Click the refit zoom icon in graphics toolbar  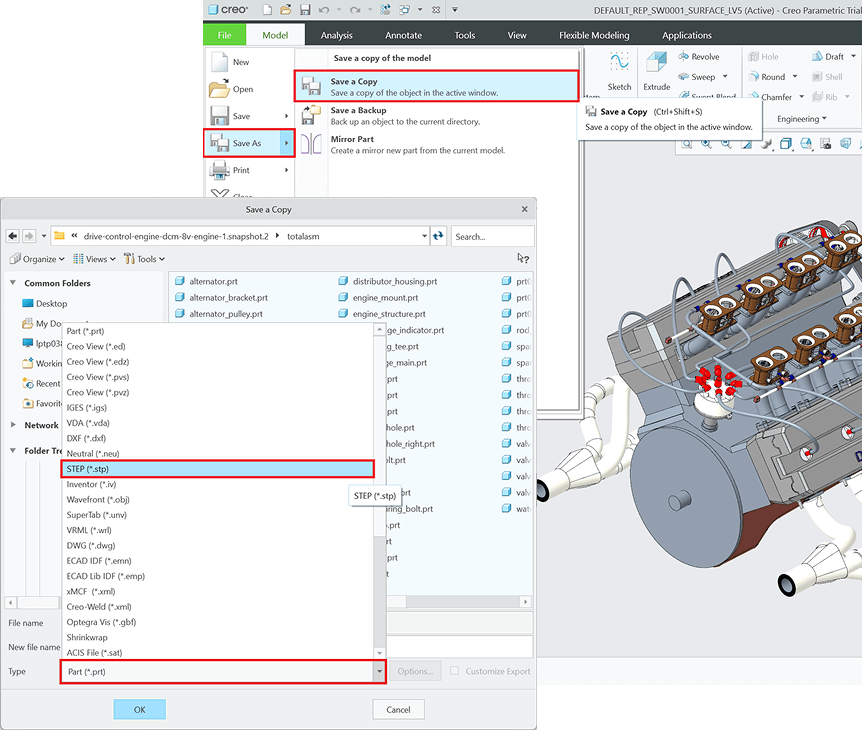coord(687,143)
